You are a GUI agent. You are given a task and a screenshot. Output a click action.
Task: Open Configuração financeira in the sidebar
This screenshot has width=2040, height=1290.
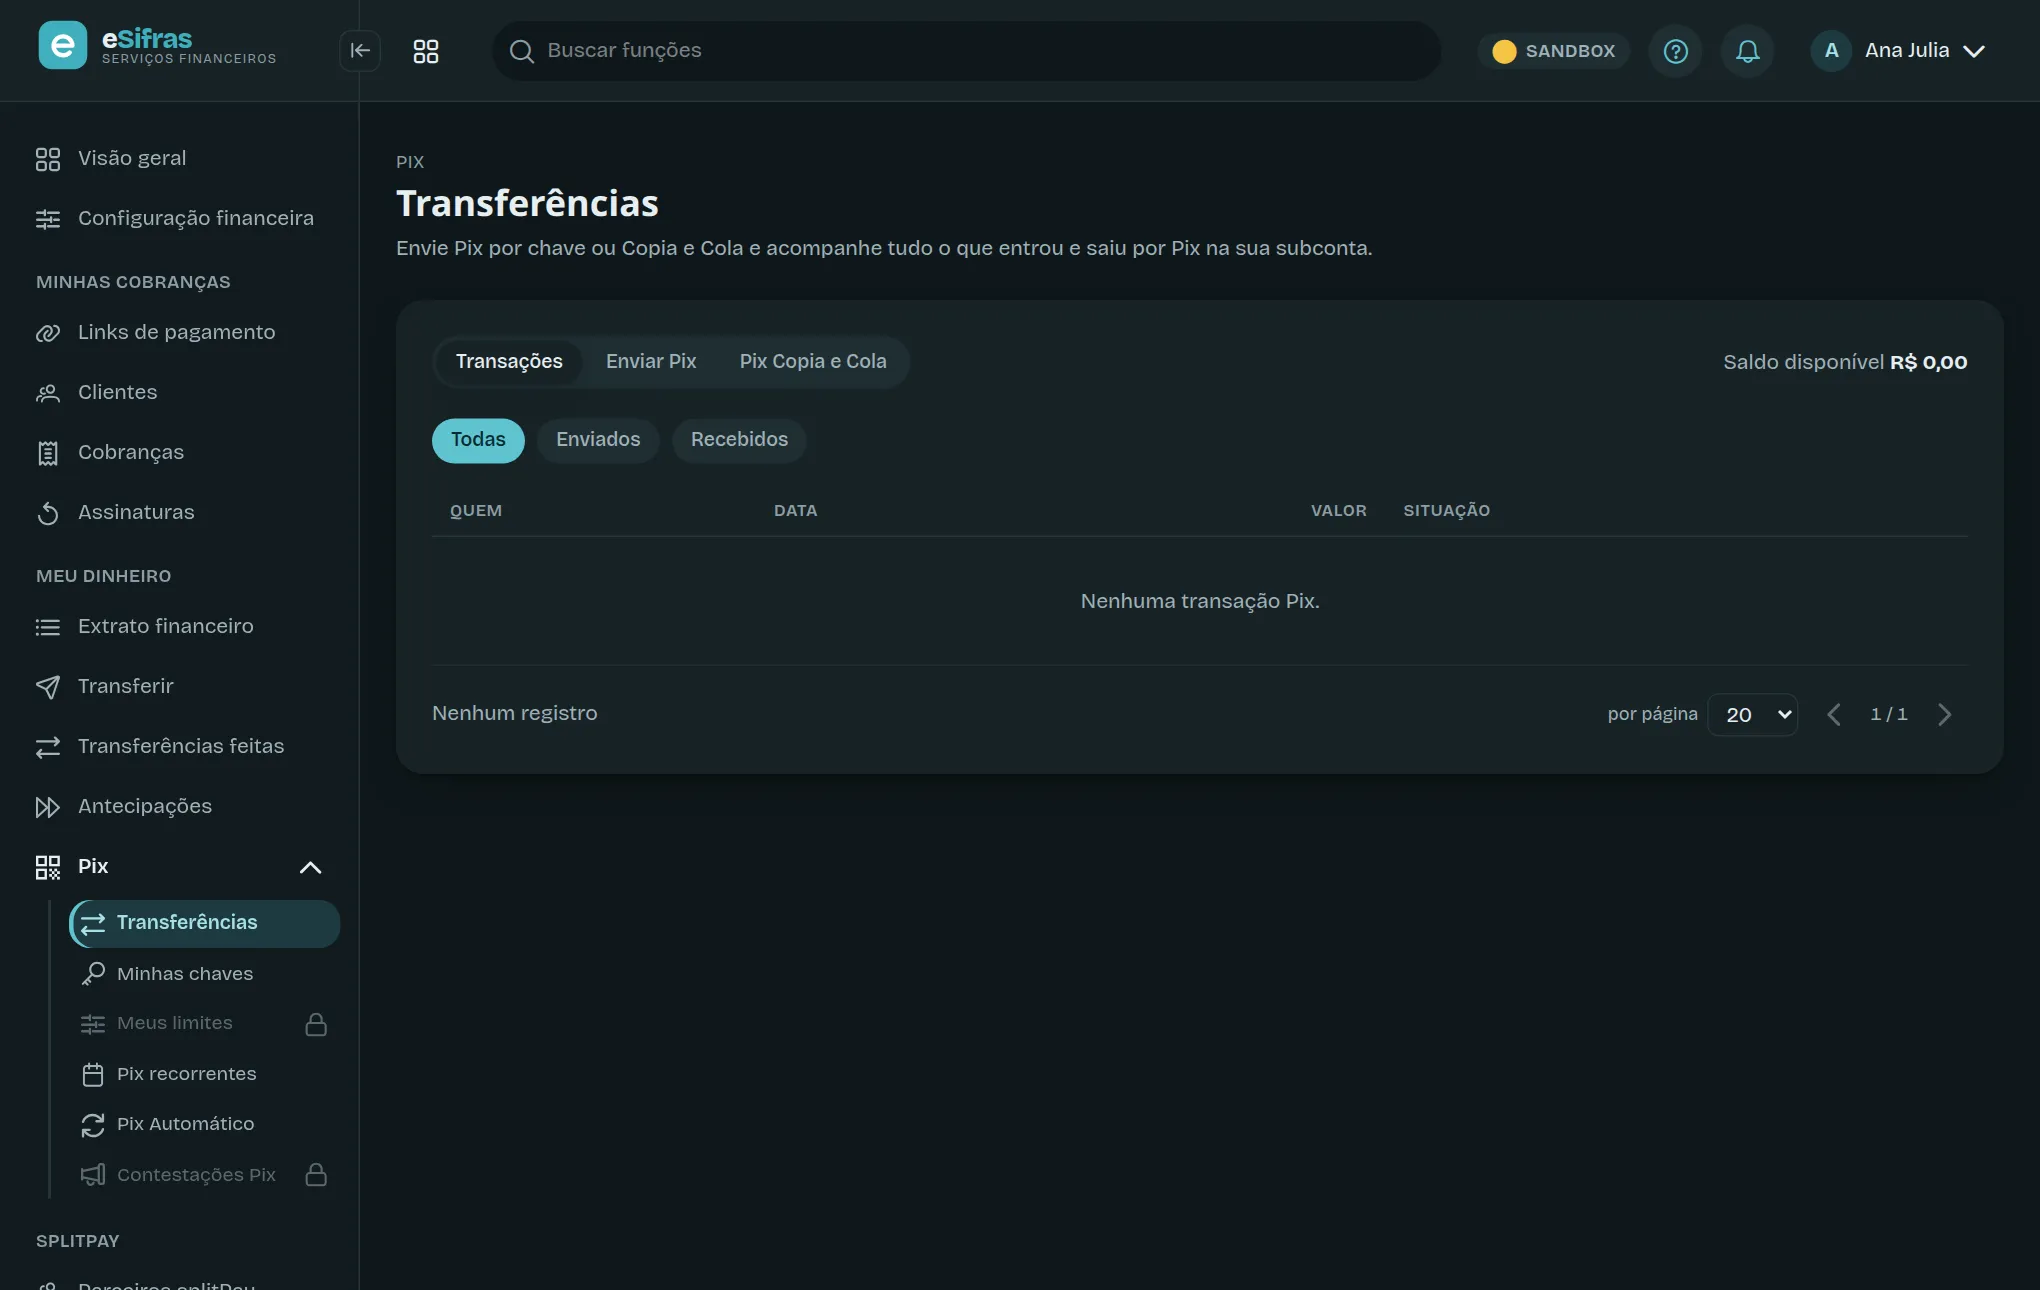click(x=179, y=219)
